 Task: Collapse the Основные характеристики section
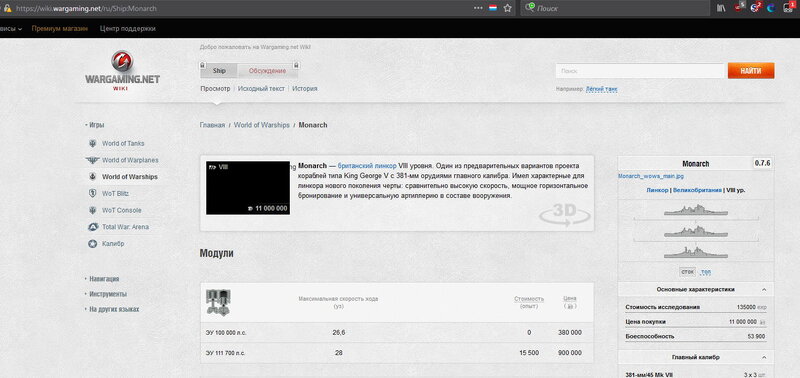[x=764, y=289]
